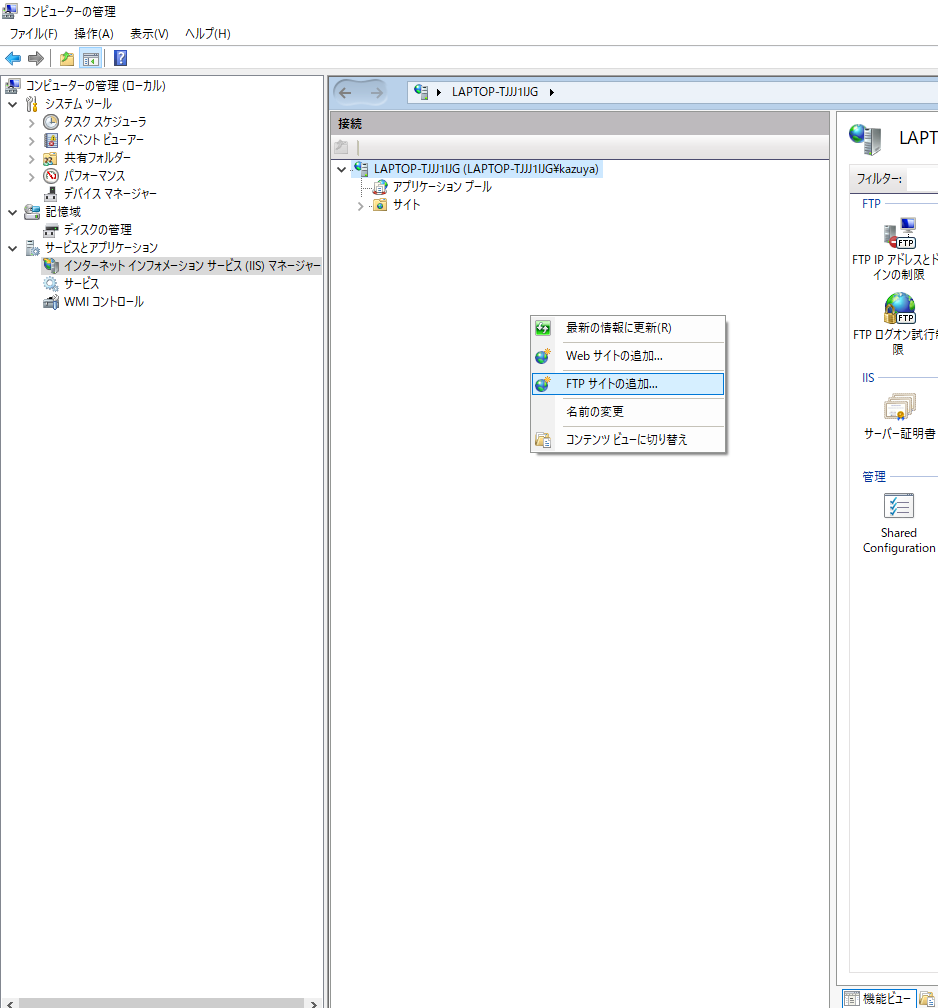The height and width of the screenshot is (1008, 938).
Task: Open the Help question mark toolbar icon
Action: point(120,58)
